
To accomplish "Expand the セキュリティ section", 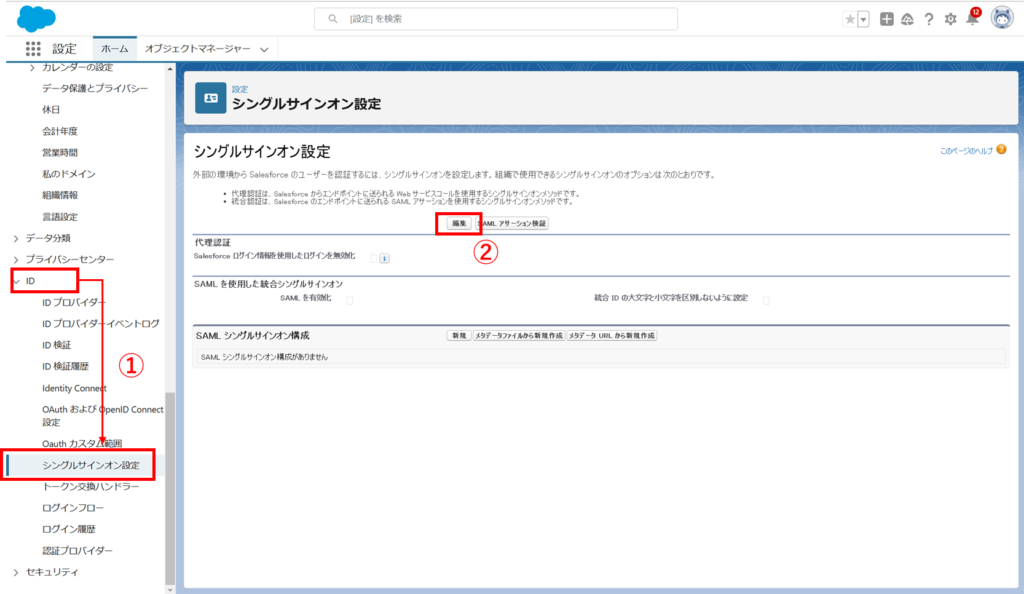I will click(x=16, y=572).
